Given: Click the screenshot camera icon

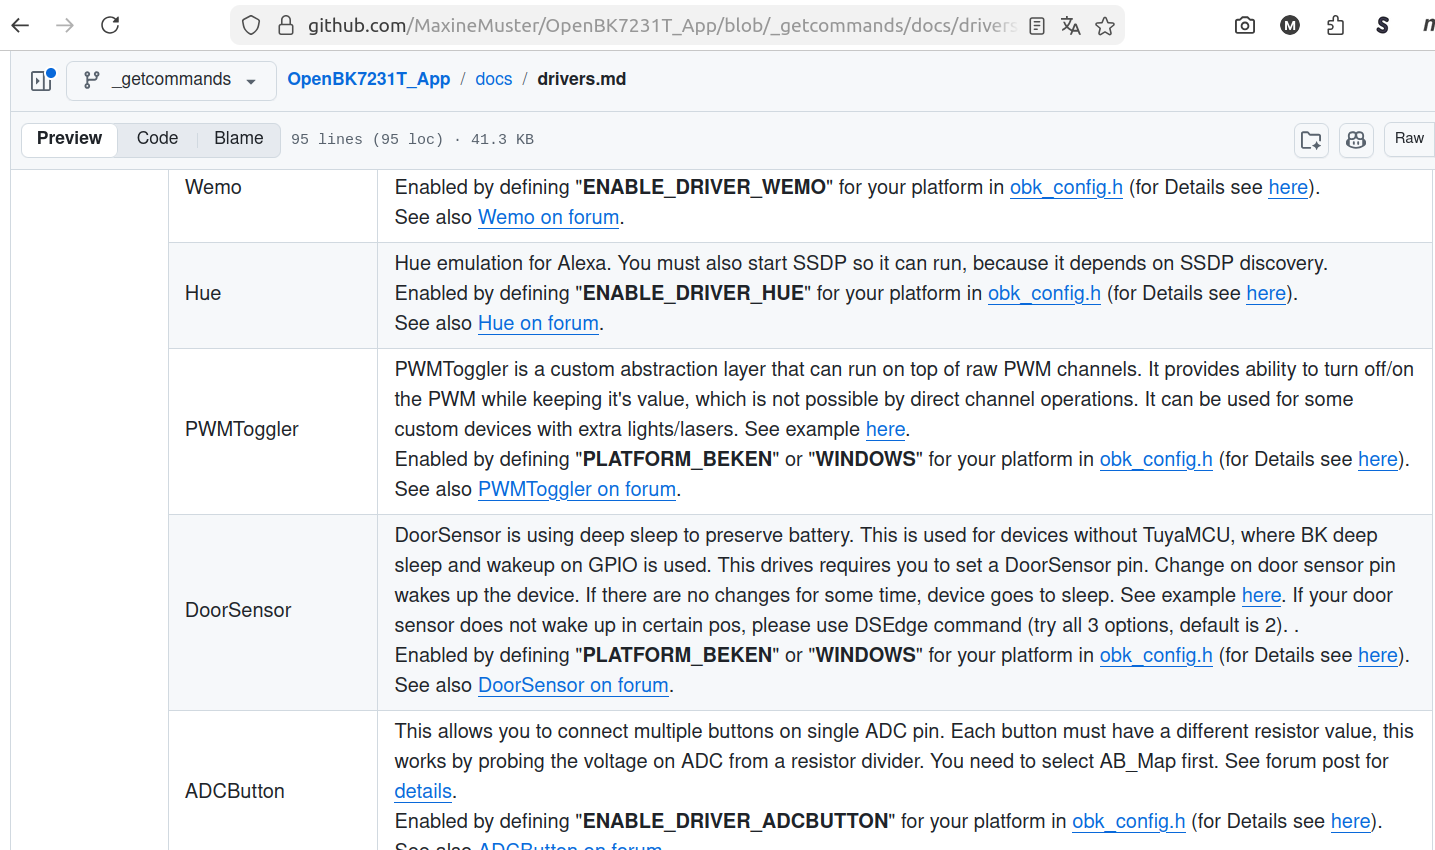Looking at the screenshot, I should pyautogui.click(x=1245, y=25).
